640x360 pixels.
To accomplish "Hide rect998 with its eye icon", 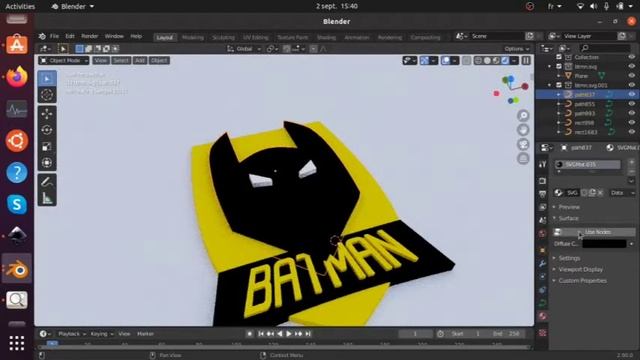I will coord(632,122).
